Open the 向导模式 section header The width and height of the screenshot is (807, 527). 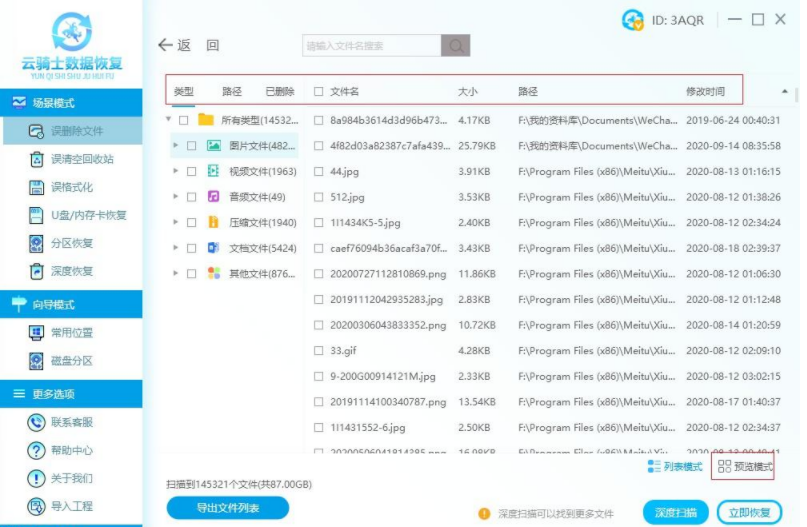[x=72, y=305]
